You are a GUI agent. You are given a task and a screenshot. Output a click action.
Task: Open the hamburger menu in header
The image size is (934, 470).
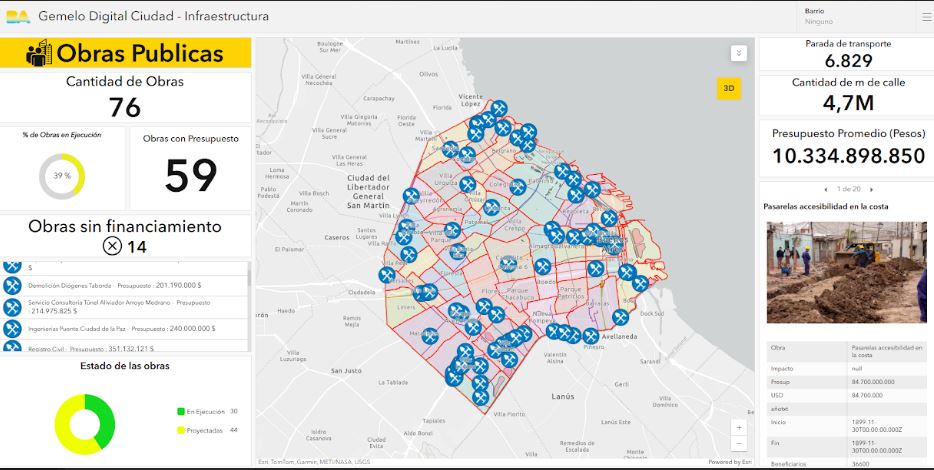tap(924, 16)
